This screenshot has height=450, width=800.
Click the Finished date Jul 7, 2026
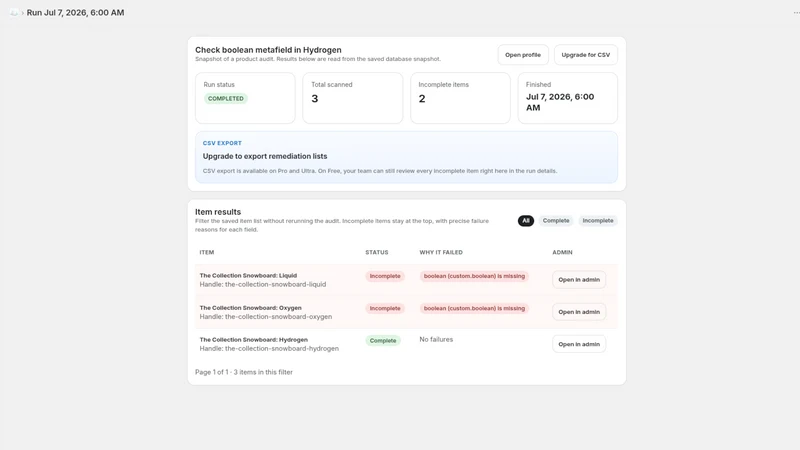click(x=560, y=102)
